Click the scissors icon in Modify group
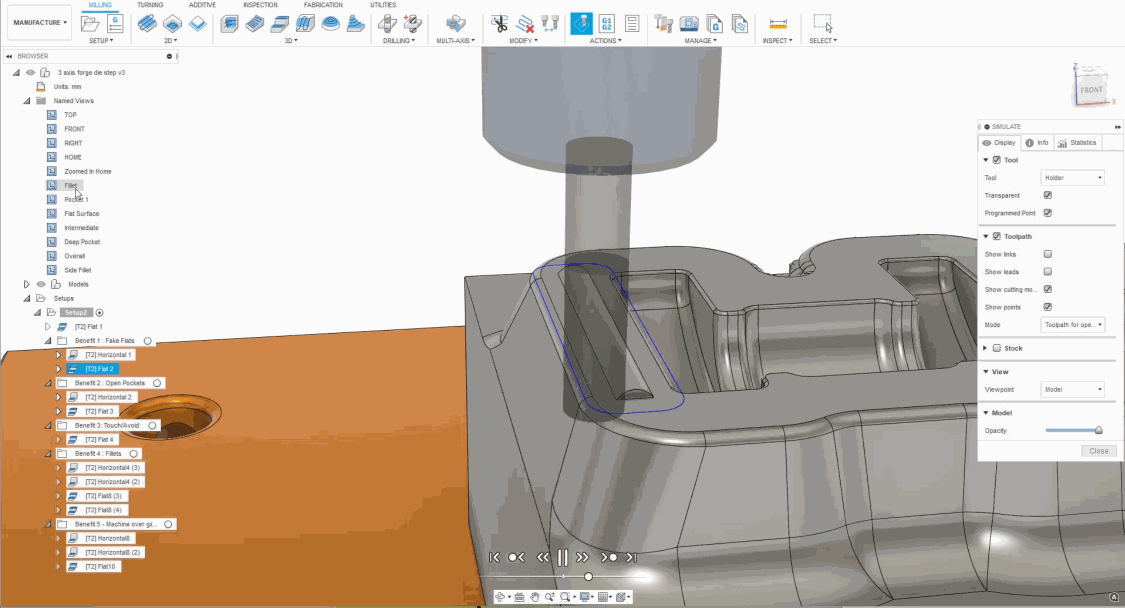The height and width of the screenshot is (608, 1125). tap(499, 23)
